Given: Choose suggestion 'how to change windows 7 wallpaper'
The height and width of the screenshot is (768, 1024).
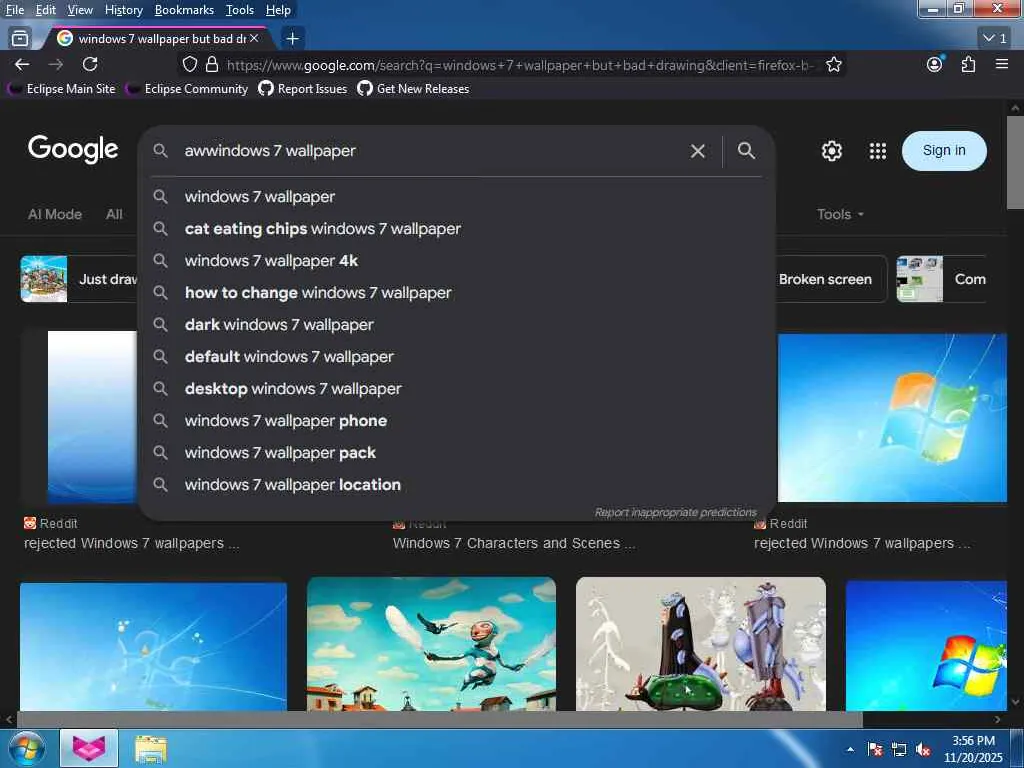Looking at the screenshot, I should click(x=457, y=293).
